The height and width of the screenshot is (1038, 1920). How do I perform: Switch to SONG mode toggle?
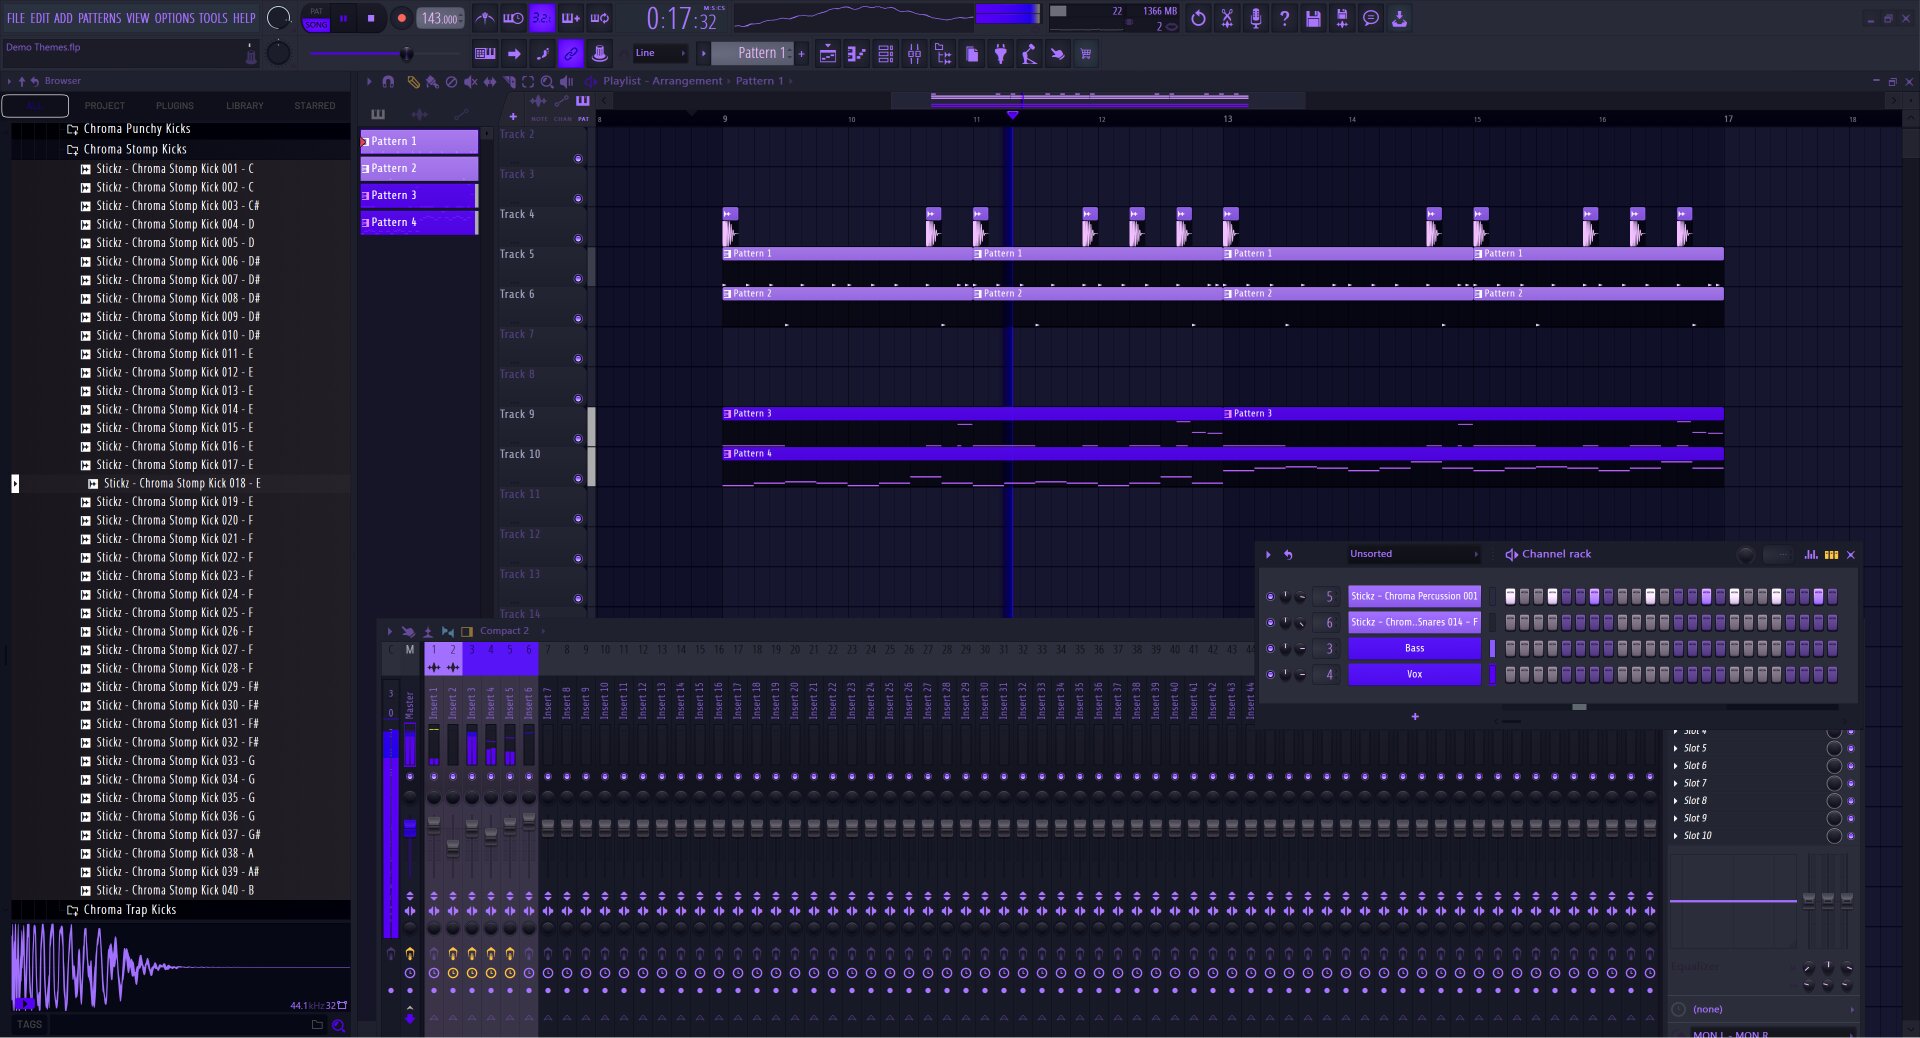(x=316, y=24)
